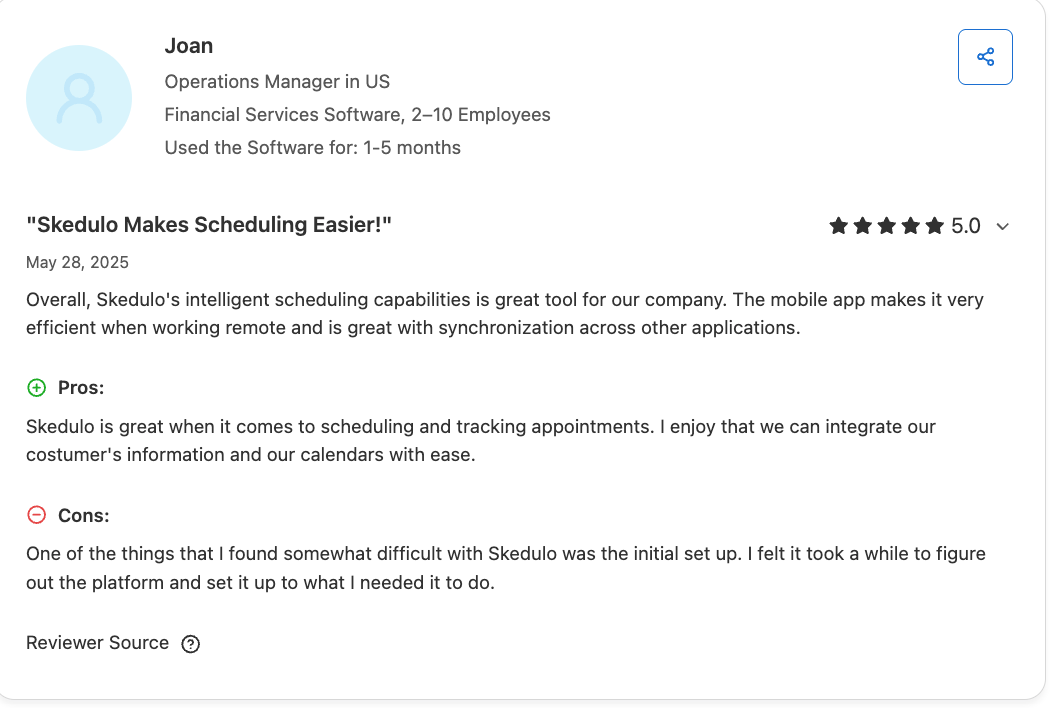
Task: Click the third, middle star of the rating
Action: pyautogui.click(x=886, y=226)
